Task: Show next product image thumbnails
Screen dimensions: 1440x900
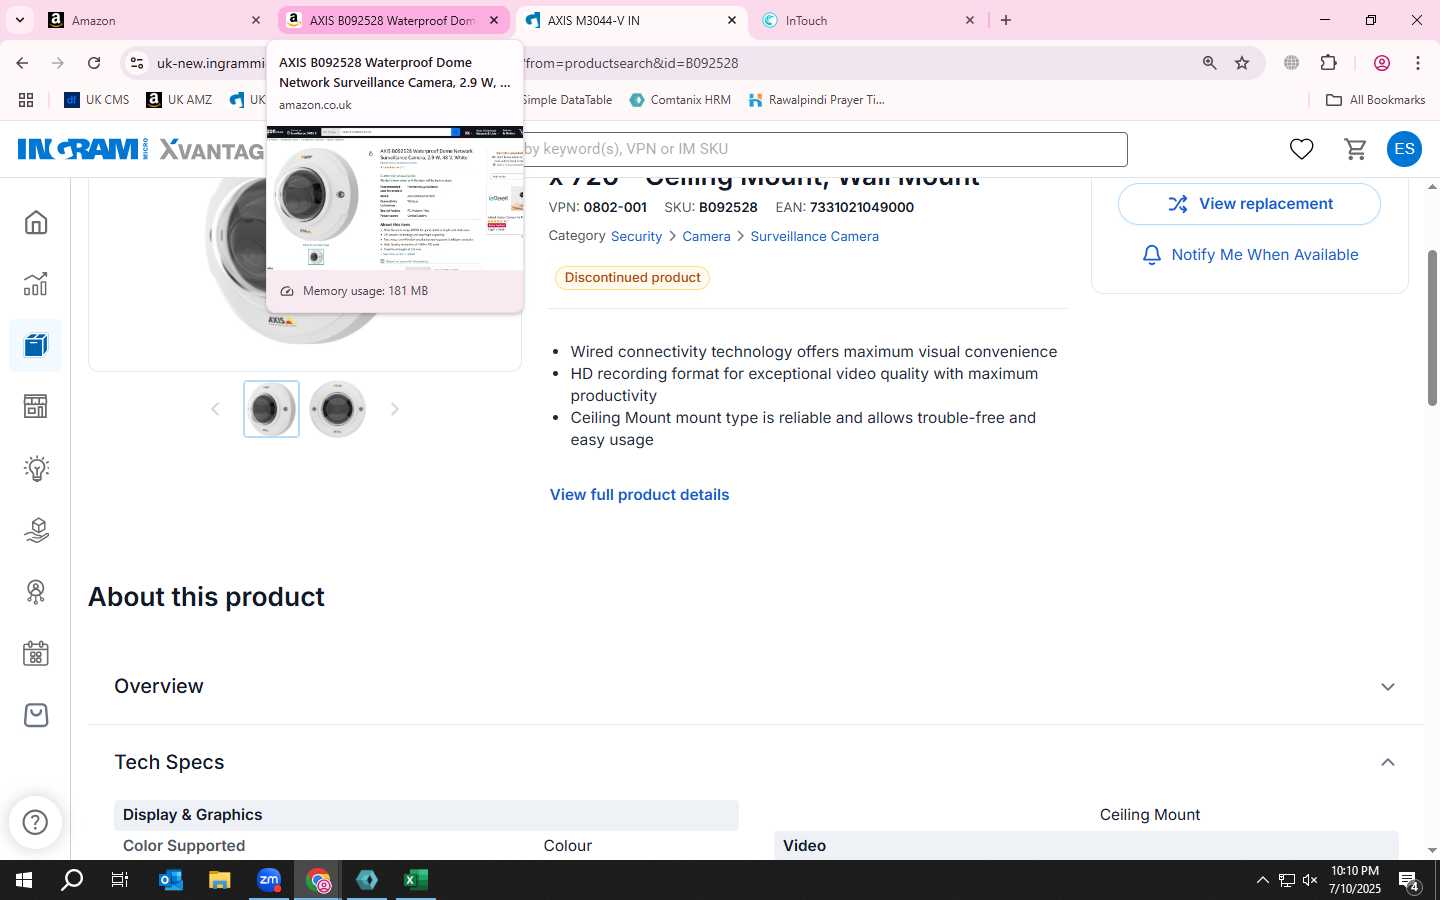Action: click(394, 409)
